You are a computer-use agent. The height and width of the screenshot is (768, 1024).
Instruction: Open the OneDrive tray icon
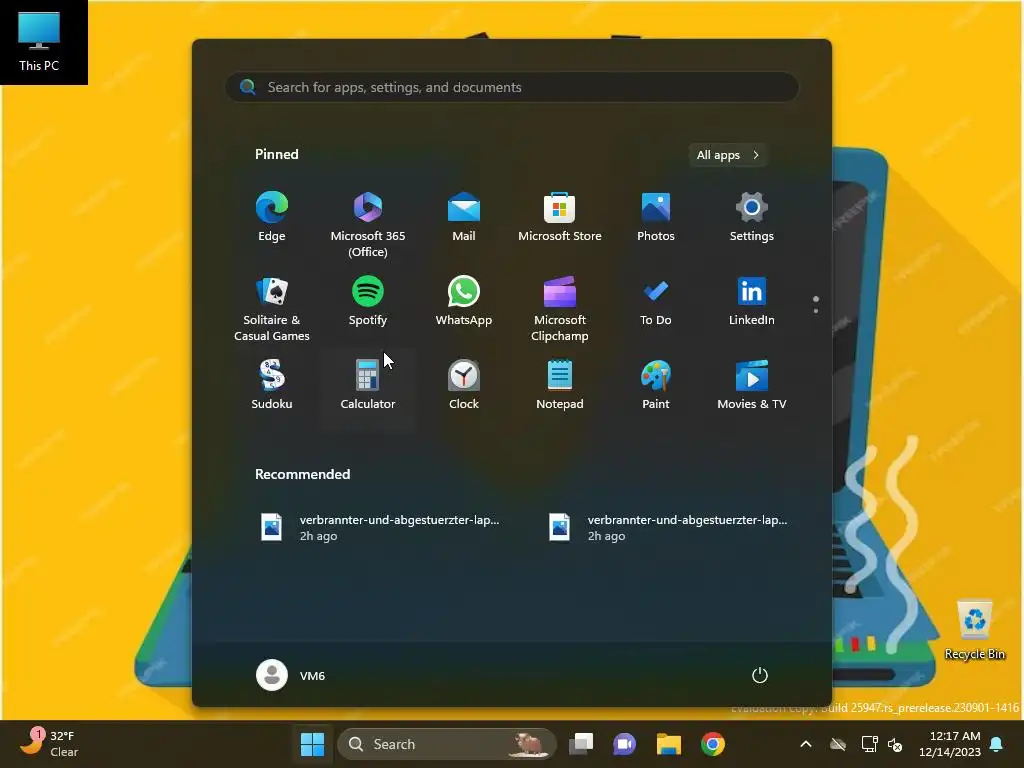[x=838, y=744]
